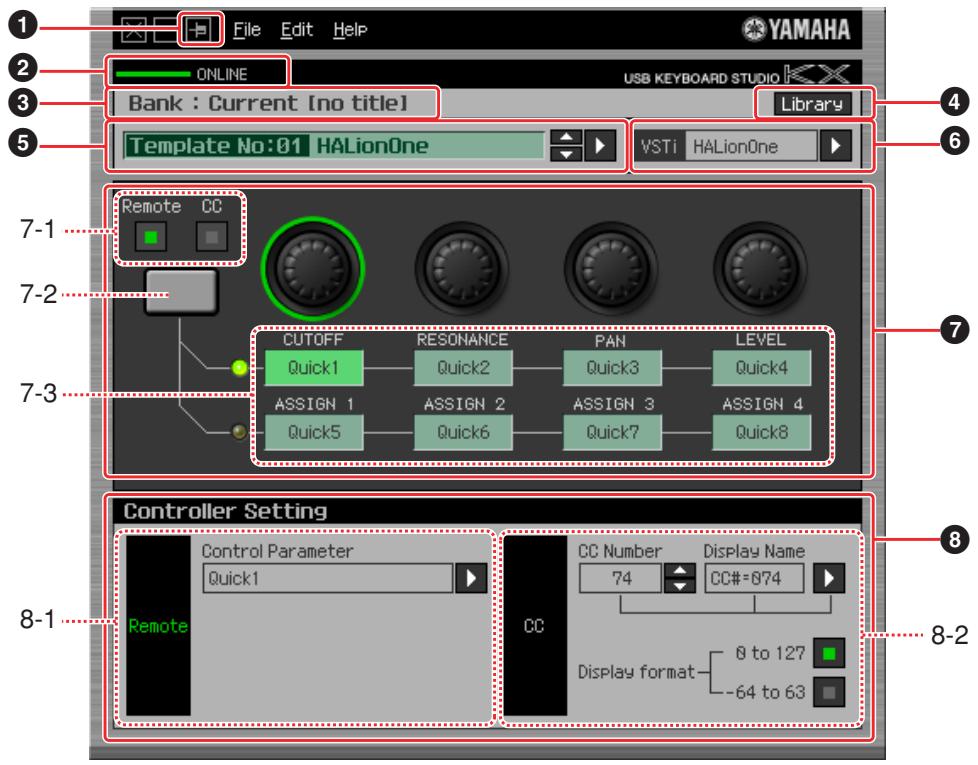Open the Control Parameter arrow button
The image size is (978, 765).
pyautogui.click(x=471, y=579)
